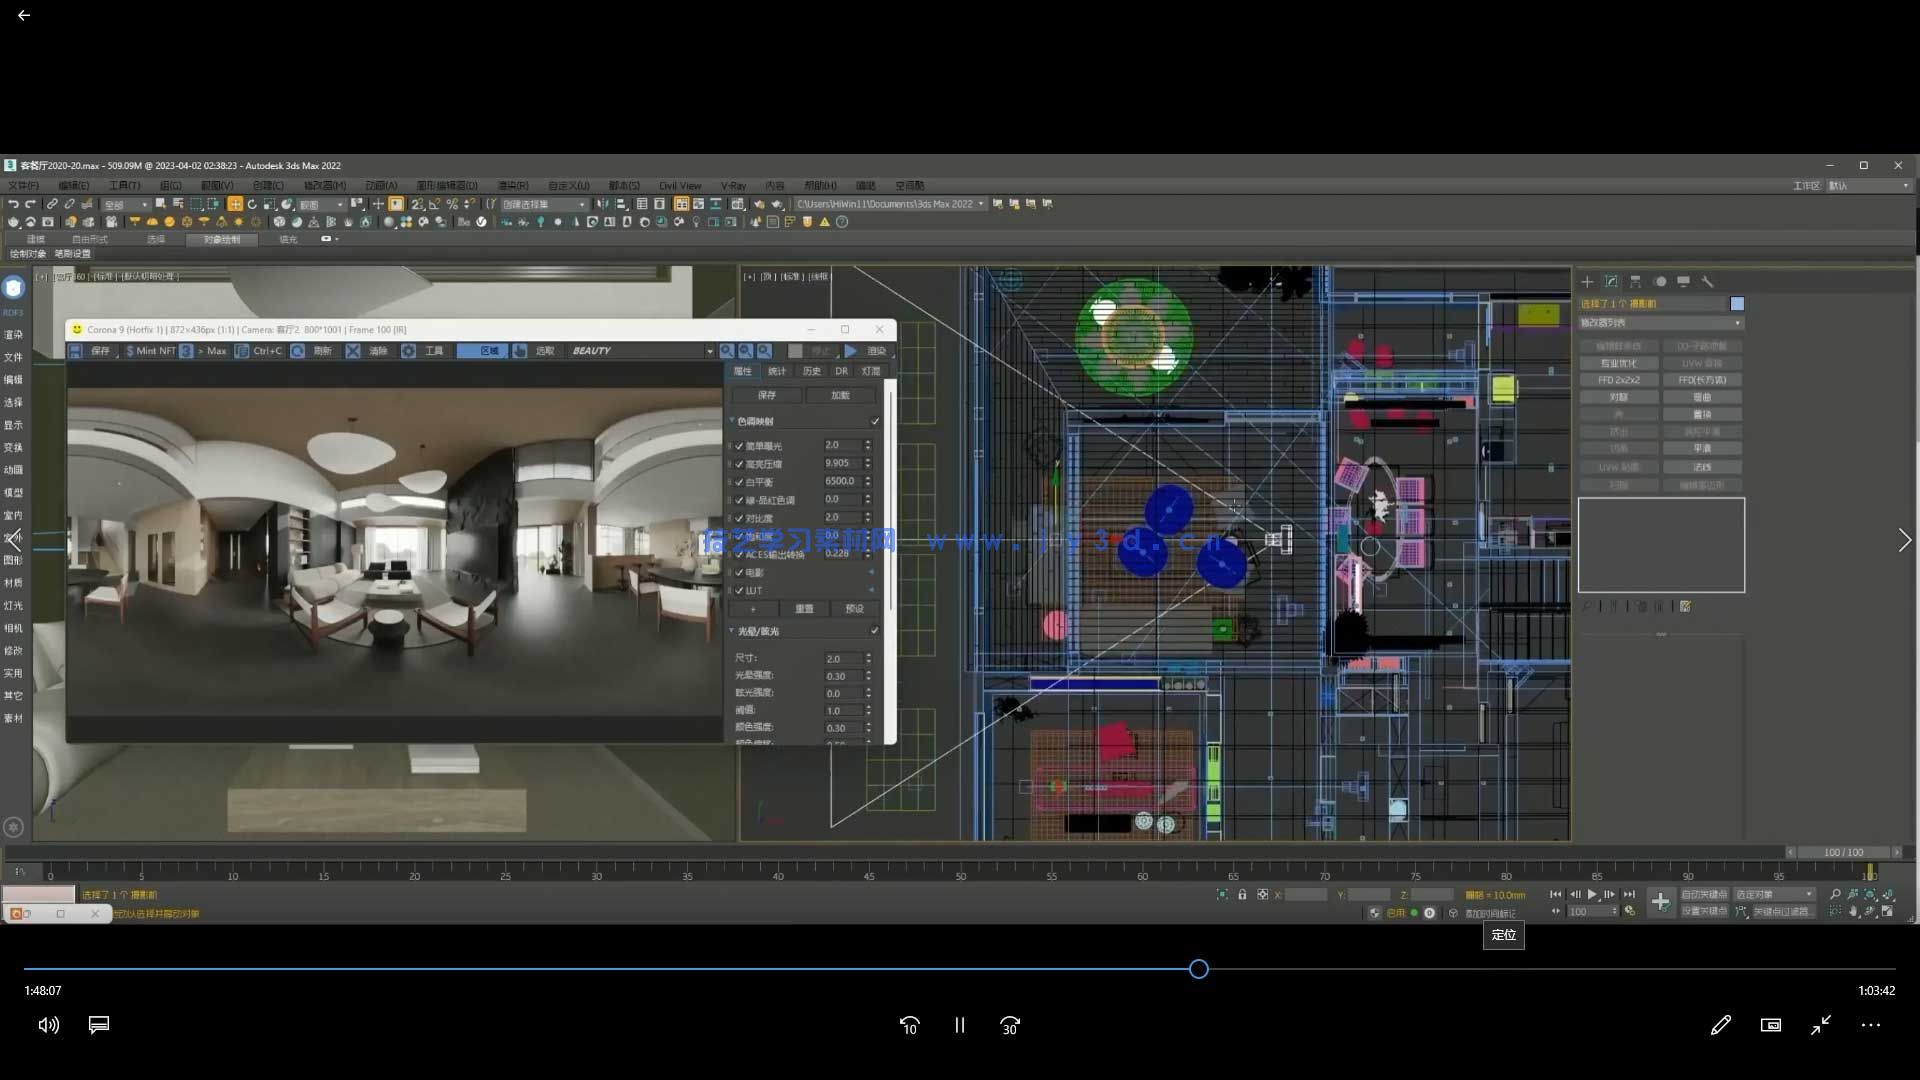
Task: Open the Create panel plus icon
Action: 1587,282
